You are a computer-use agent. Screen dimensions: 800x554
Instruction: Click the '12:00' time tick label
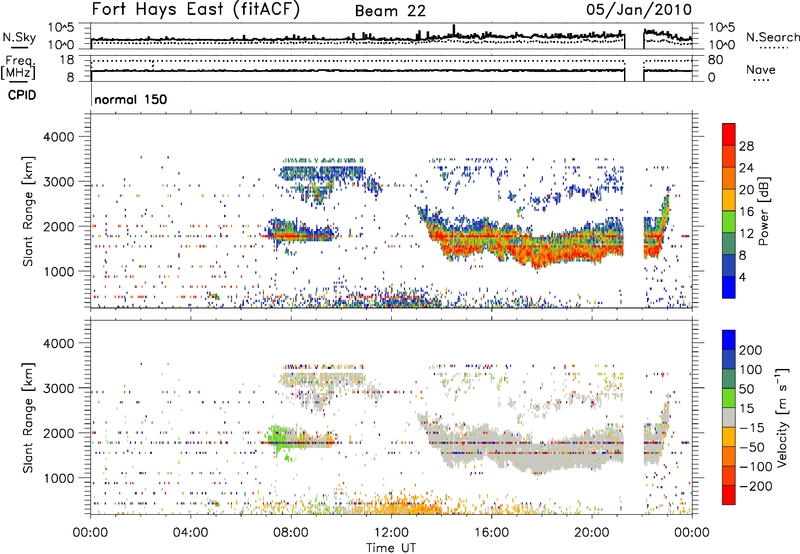[x=391, y=533]
